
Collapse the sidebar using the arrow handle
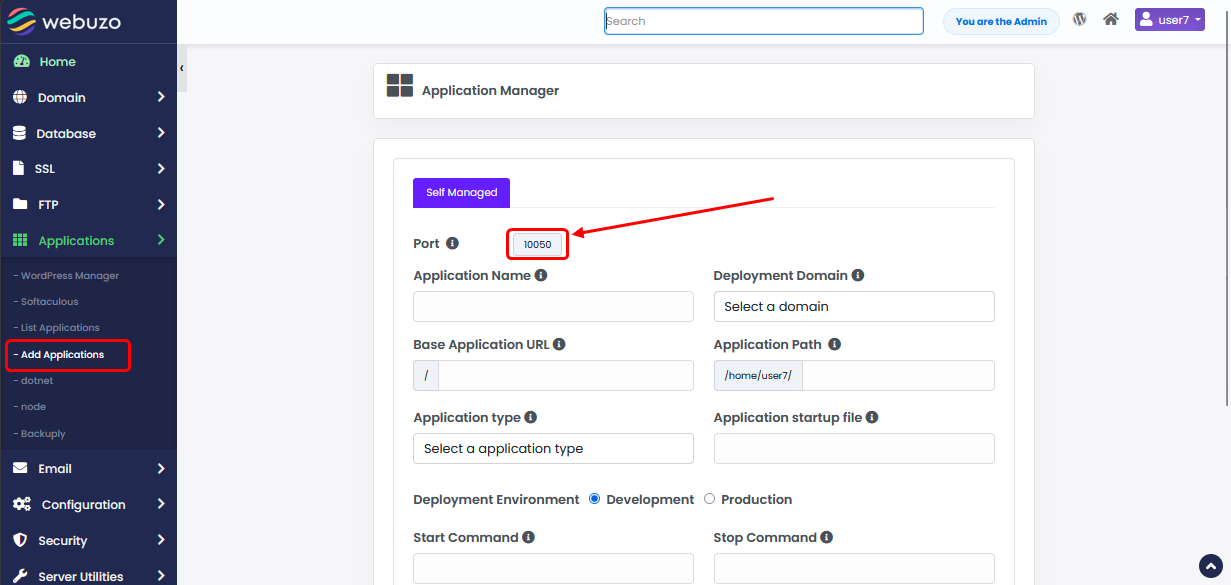tap(181, 68)
